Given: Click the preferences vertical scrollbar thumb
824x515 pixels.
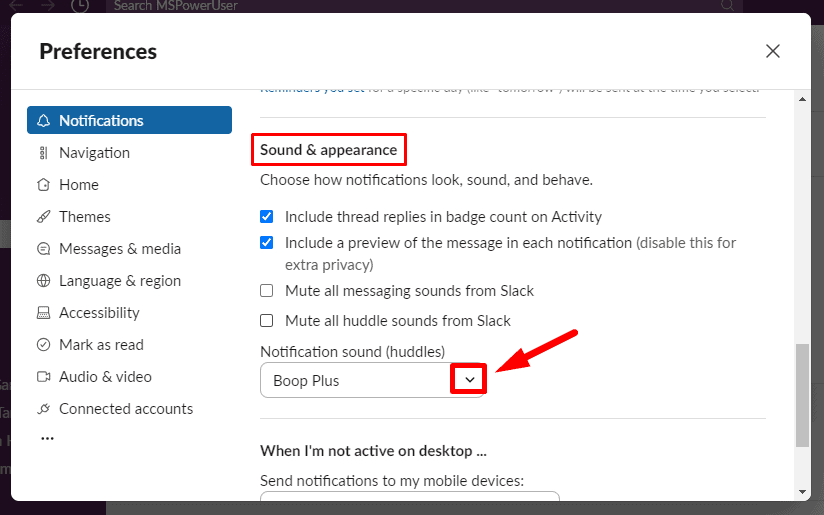Looking at the screenshot, I should point(802,395).
